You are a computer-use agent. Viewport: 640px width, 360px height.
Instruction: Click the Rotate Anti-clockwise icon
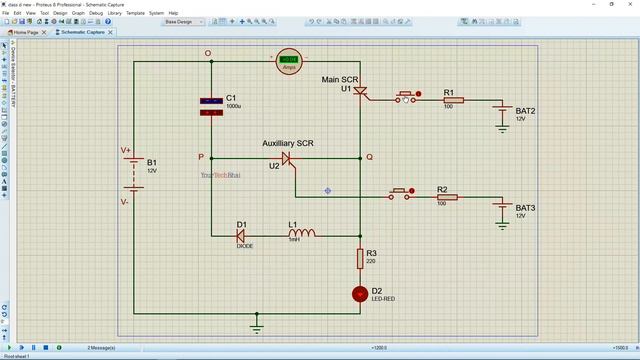(4, 315)
